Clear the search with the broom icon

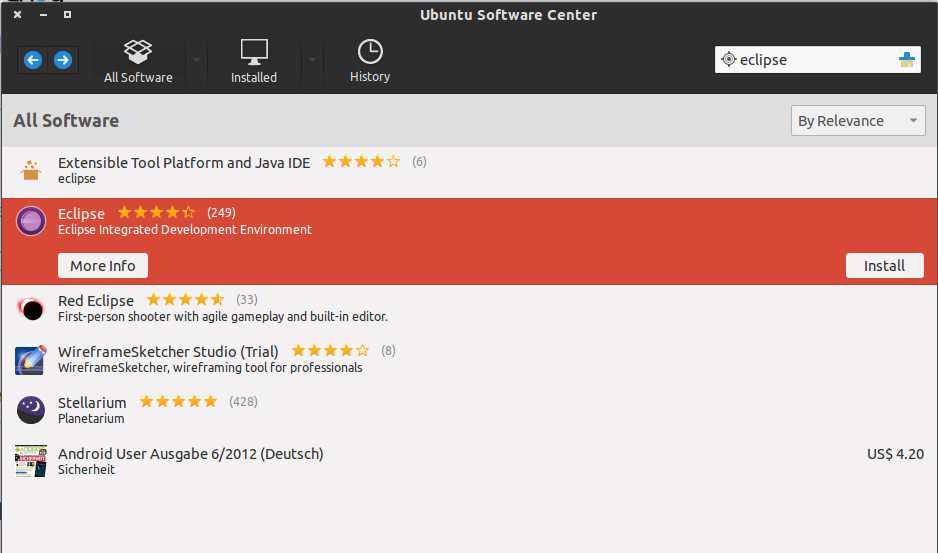pyautogui.click(x=907, y=59)
